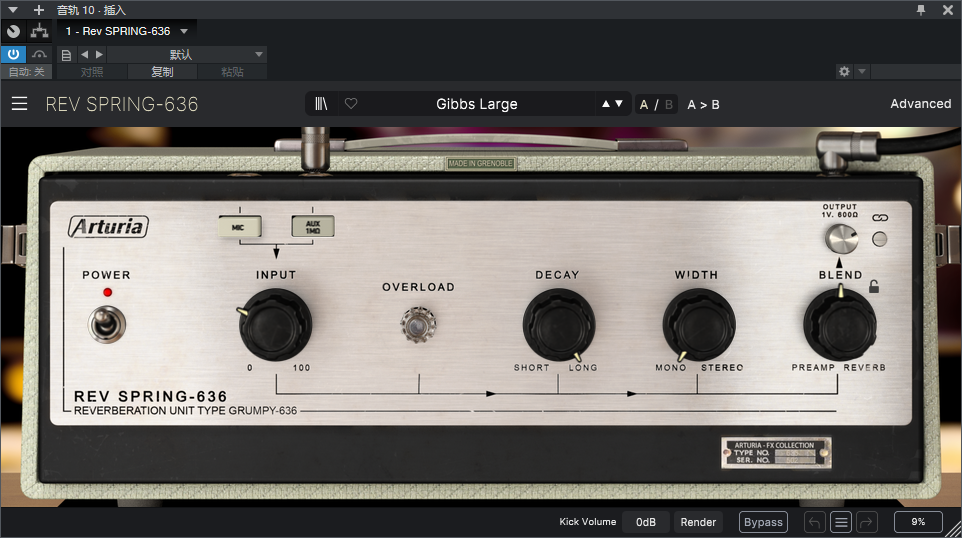The image size is (962, 538).
Task: Switch to preset slot B
Action: tap(669, 104)
